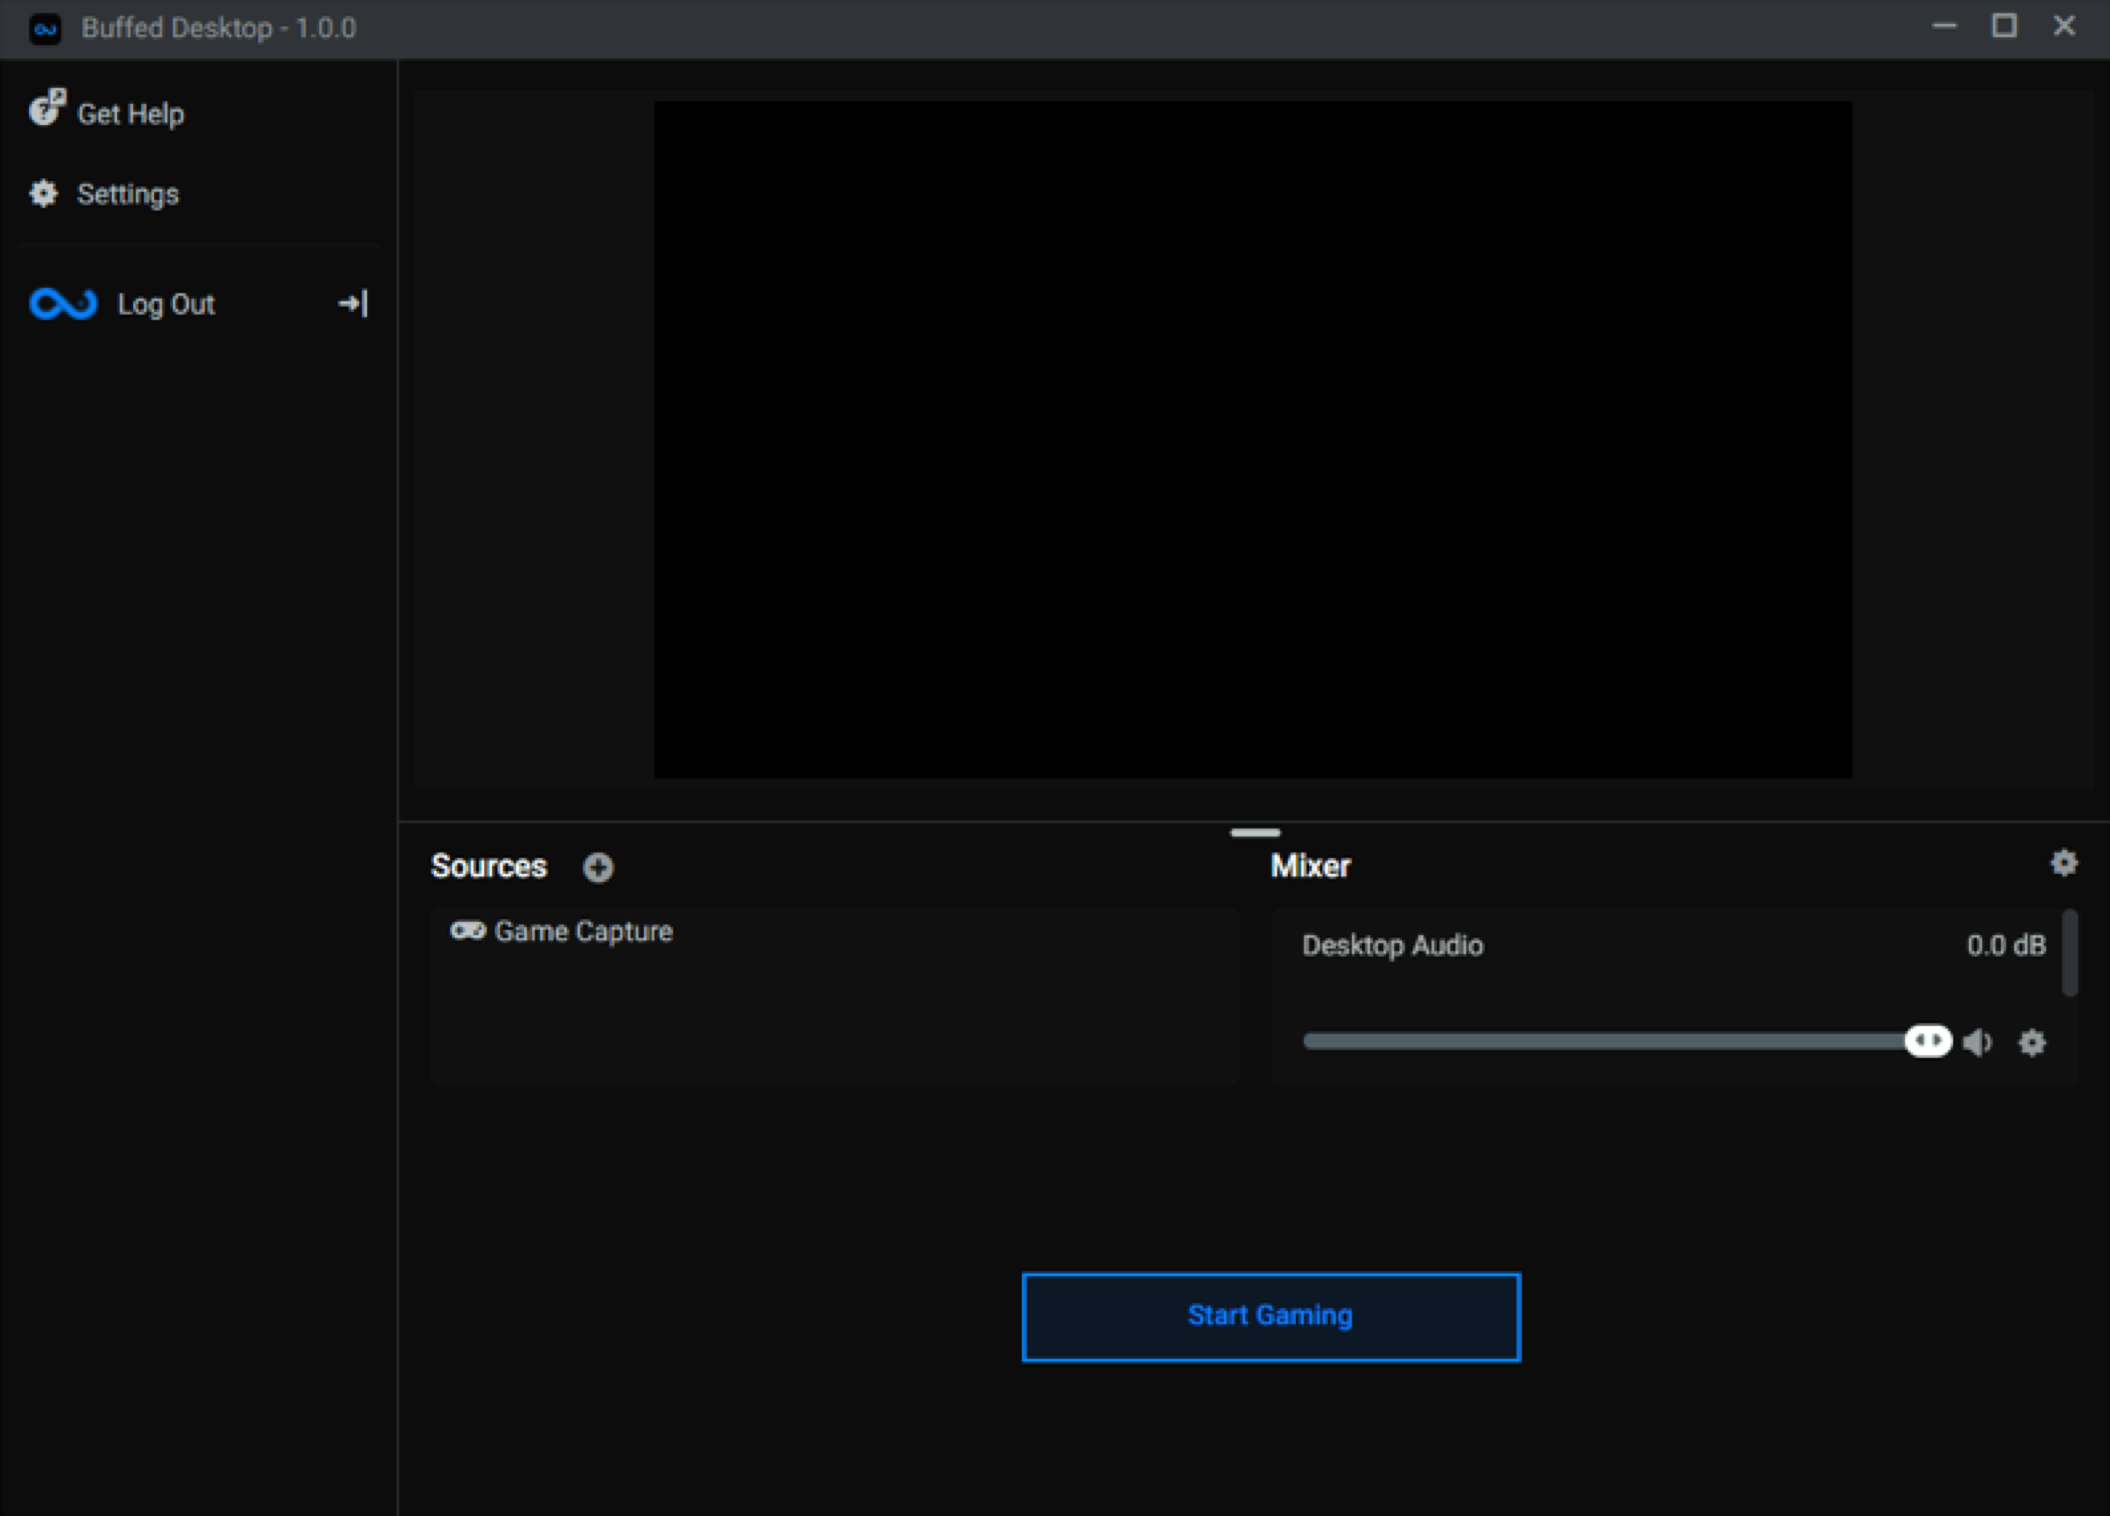
Task: Click the log out arrow icon
Action: pyautogui.click(x=353, y=303)
